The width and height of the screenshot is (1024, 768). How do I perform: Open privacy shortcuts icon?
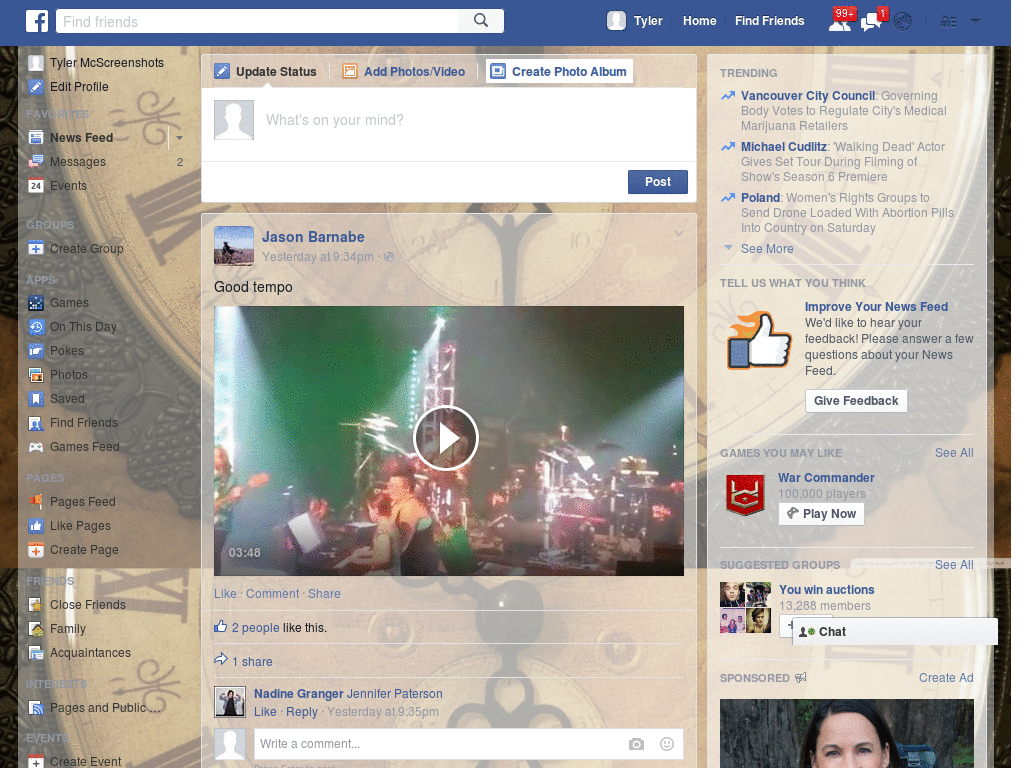point(948,22)
